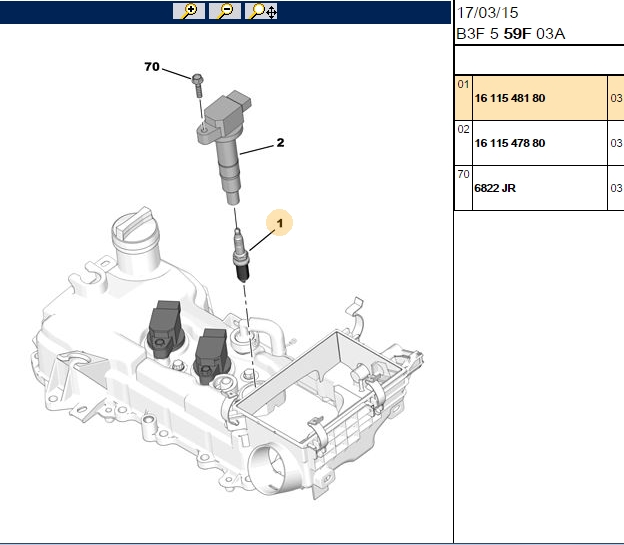Click the date 17/03/15 header text
Image resolution: width=624 pixels, height=545 pixels.
(488, 13)
